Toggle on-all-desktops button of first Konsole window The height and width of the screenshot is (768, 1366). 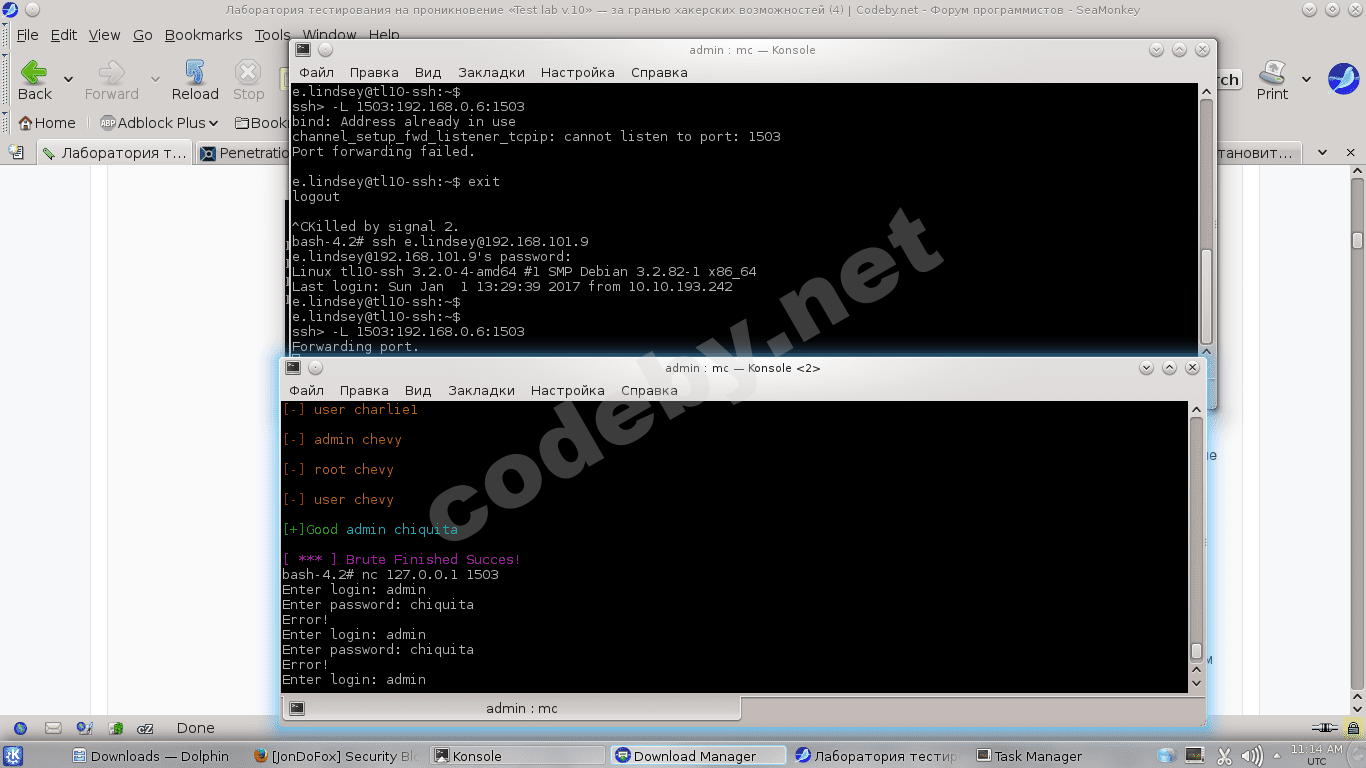click(x=325, y=50)
